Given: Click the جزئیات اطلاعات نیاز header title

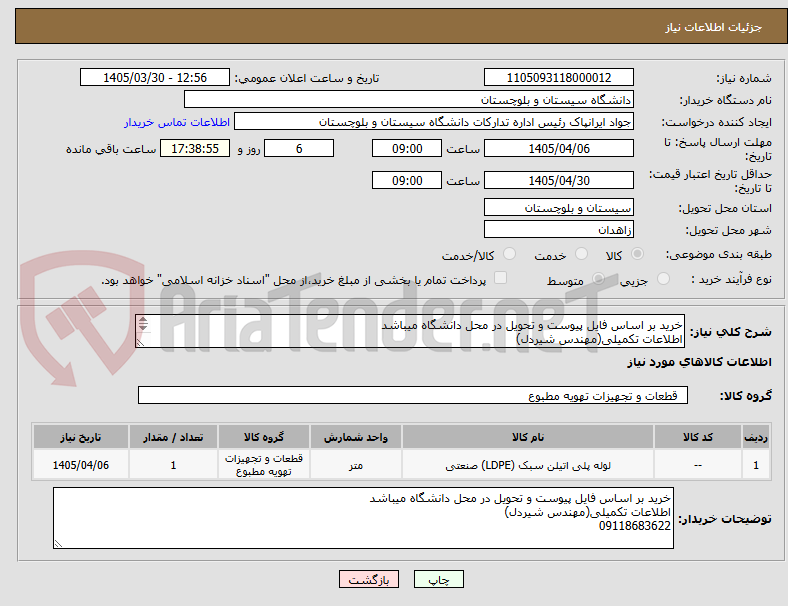Looking at the screenshot, I should tap(714, 27).
